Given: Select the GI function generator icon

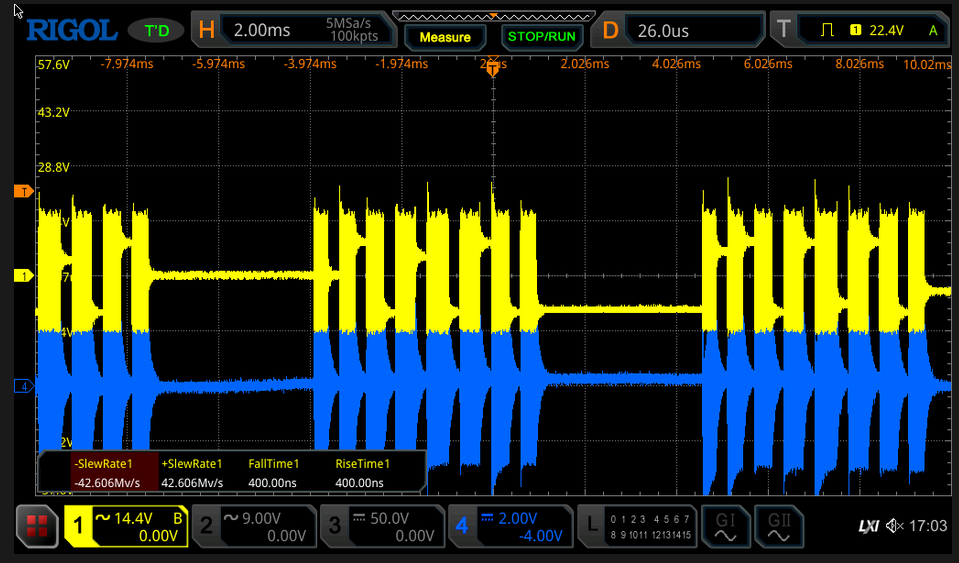Looking at the screenshot, I should coord(725,527).
